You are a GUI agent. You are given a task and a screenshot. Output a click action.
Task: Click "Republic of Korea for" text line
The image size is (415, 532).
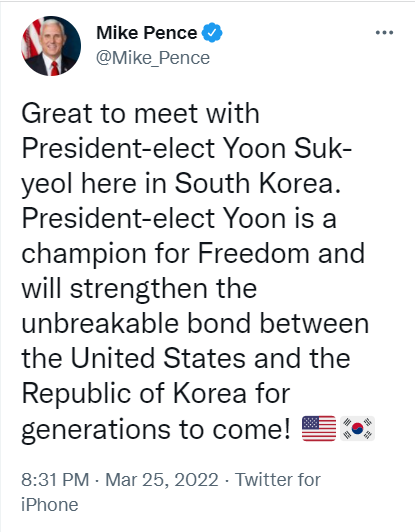click(x=156, y=394)
